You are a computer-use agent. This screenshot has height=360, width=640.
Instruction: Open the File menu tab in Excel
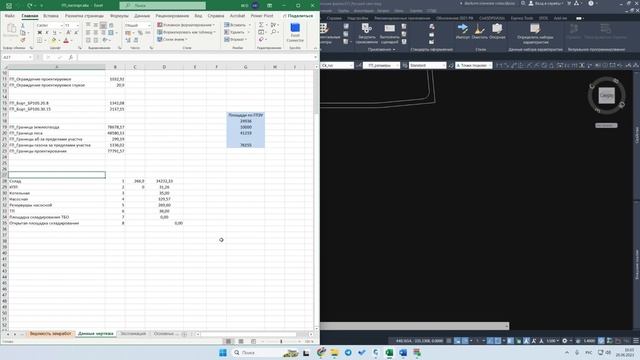[9, 16]
